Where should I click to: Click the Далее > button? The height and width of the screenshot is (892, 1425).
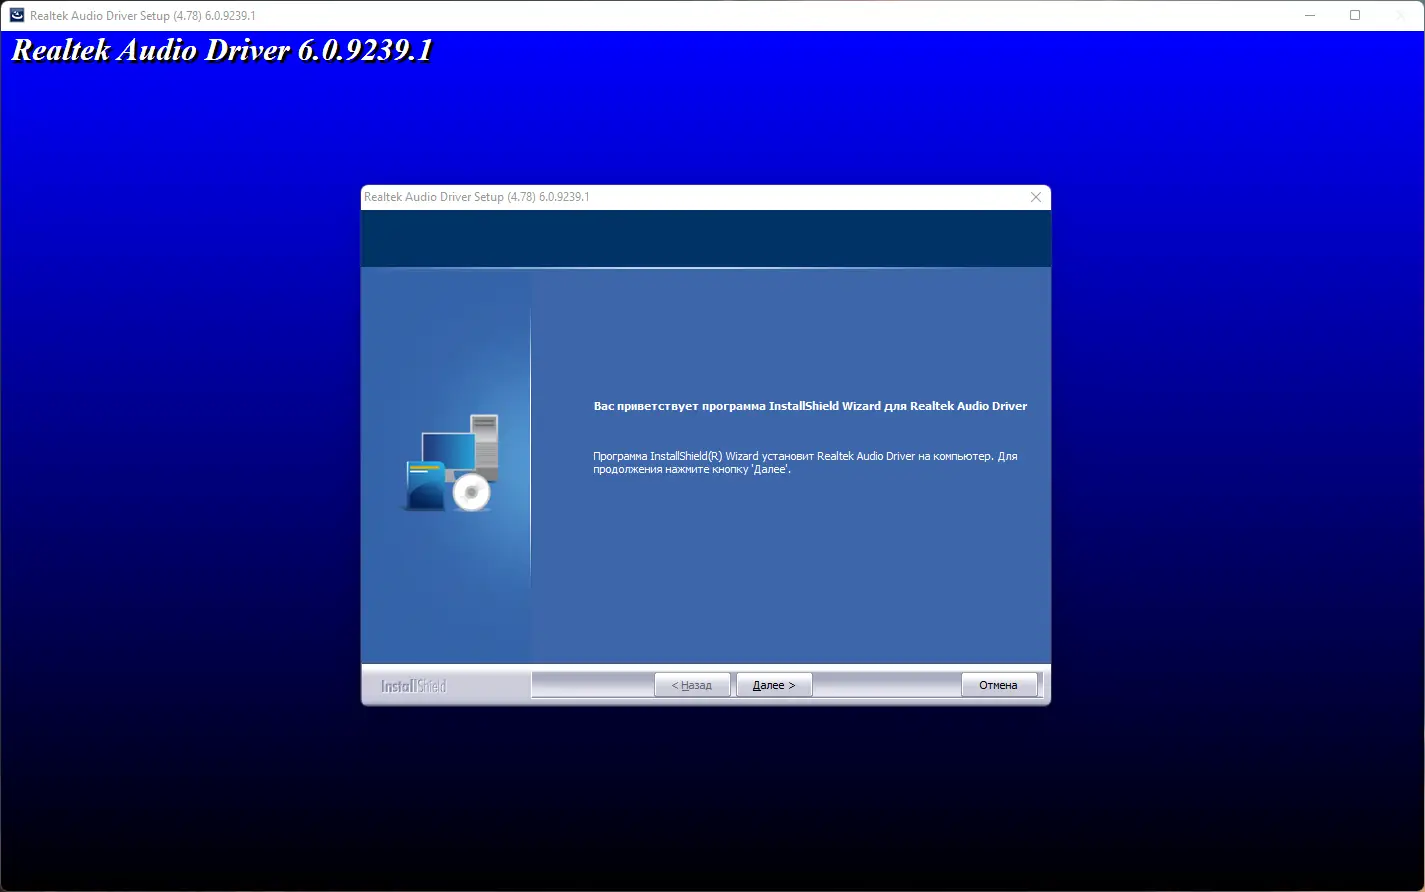[x=774, y=685]
